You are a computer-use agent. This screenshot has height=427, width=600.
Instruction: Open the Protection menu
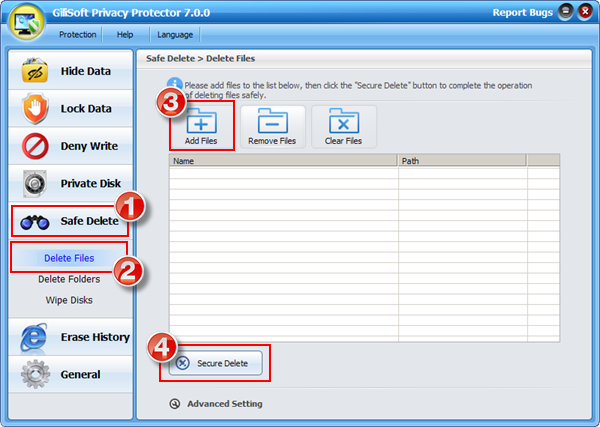77,34
